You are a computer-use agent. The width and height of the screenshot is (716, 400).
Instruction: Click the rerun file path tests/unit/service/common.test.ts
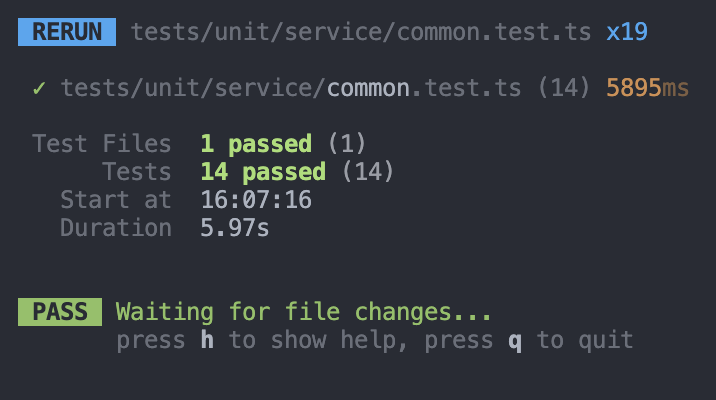coord(361,32)
